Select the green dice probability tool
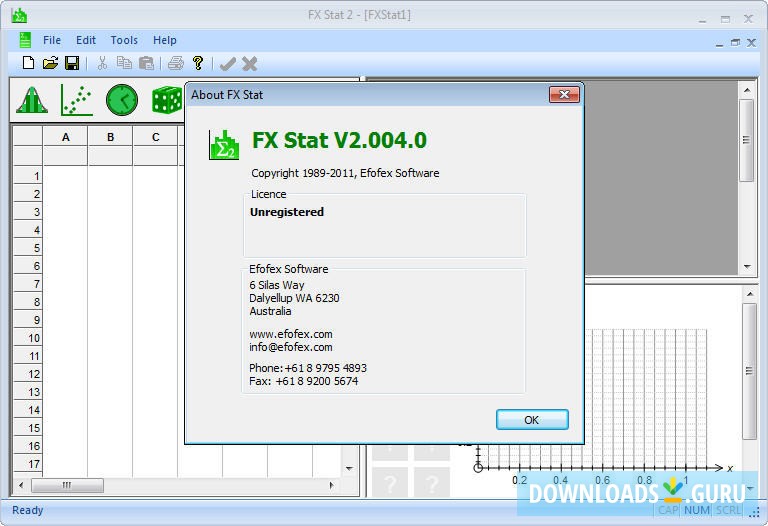Image resolution: width=768 pixels, height=526 pixels. [167, 100]
